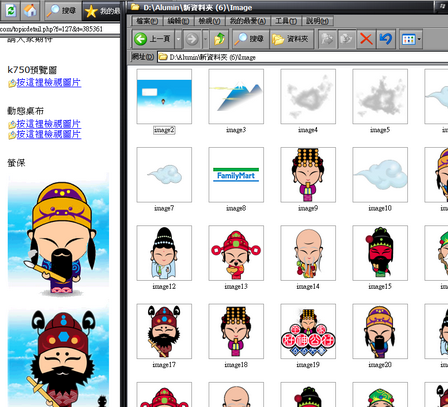Click the browser Home icon
Viewport: 448px width, 407px height.
point(30,10)
